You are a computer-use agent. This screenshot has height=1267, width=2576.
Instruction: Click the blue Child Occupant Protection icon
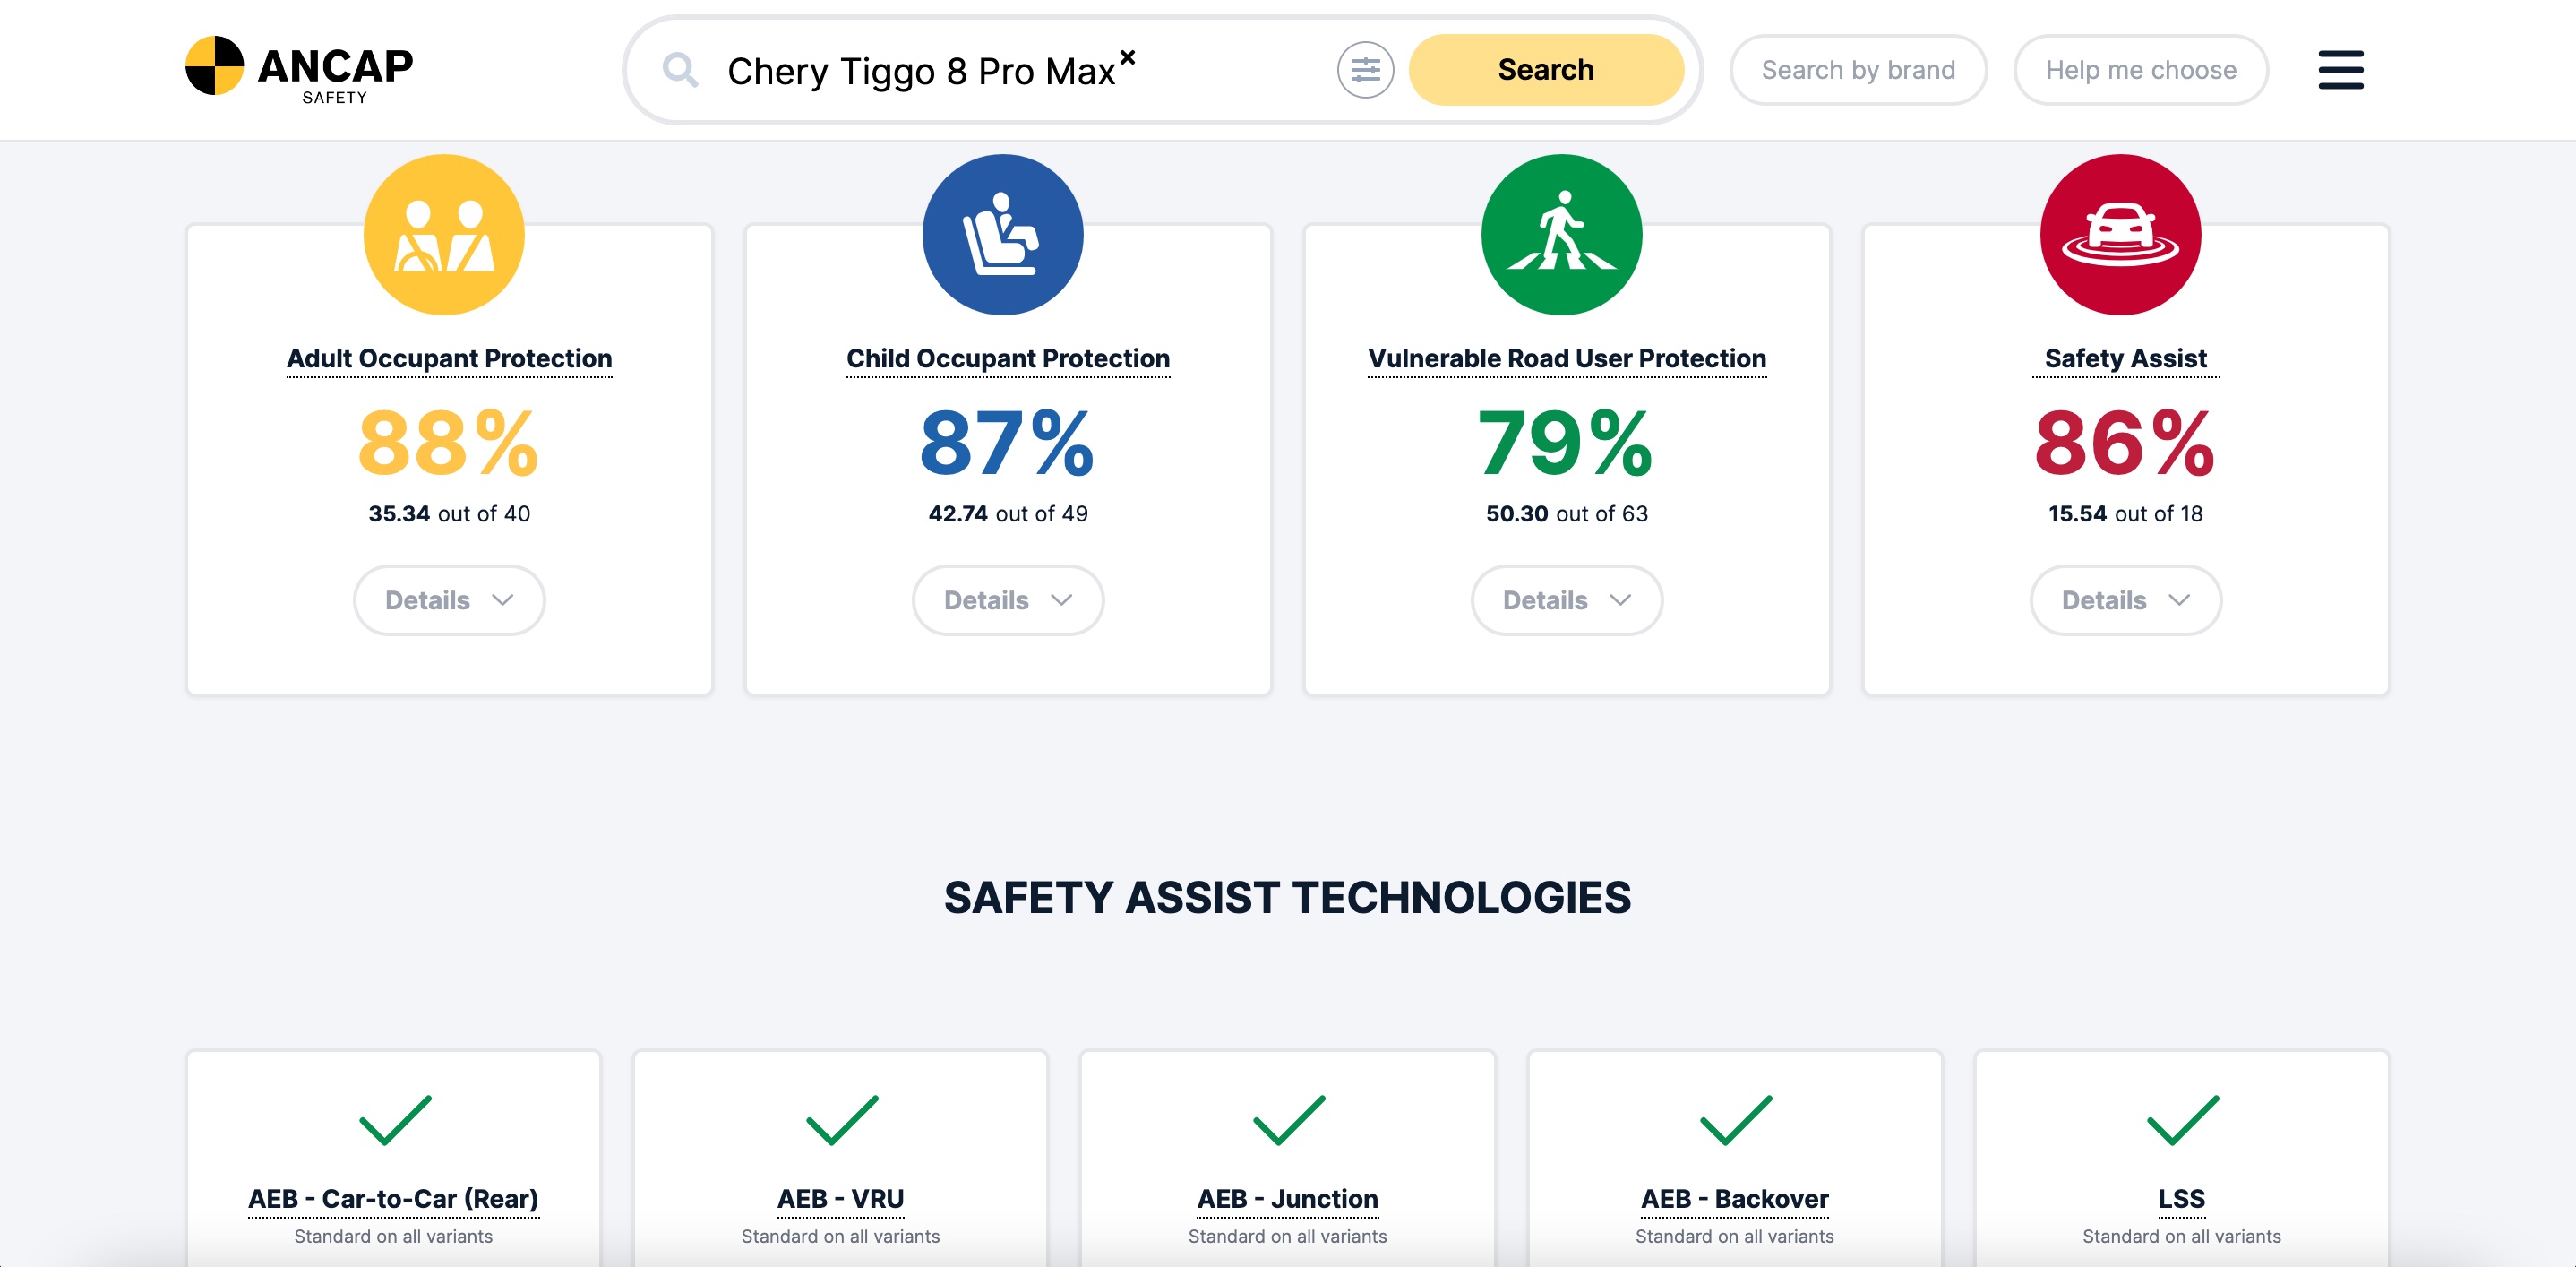(1003, 234)
